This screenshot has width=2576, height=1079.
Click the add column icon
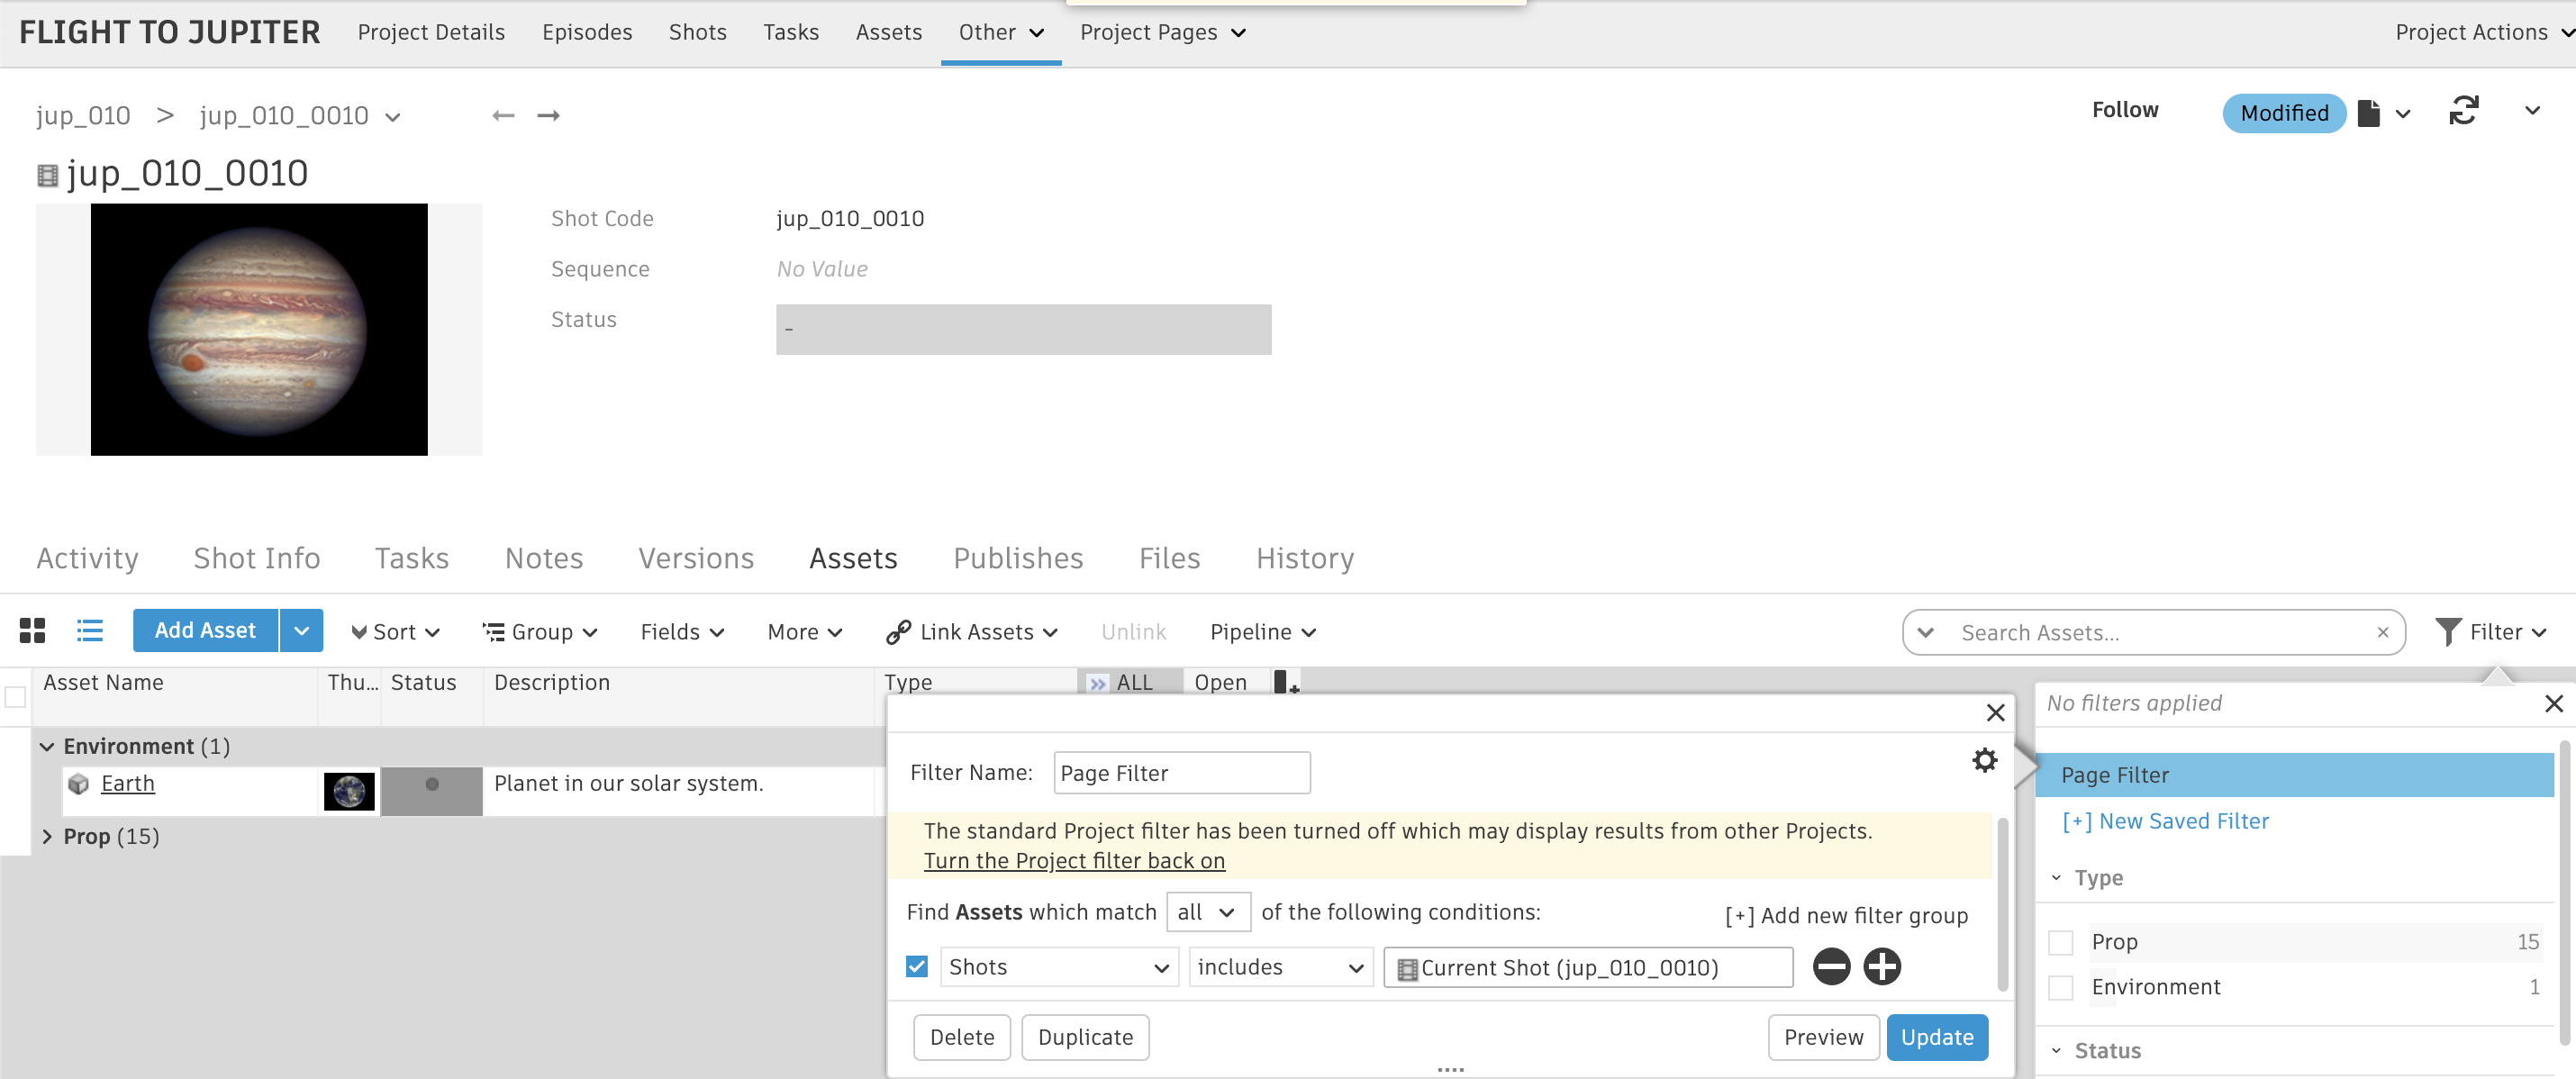tap(1285, 683)
